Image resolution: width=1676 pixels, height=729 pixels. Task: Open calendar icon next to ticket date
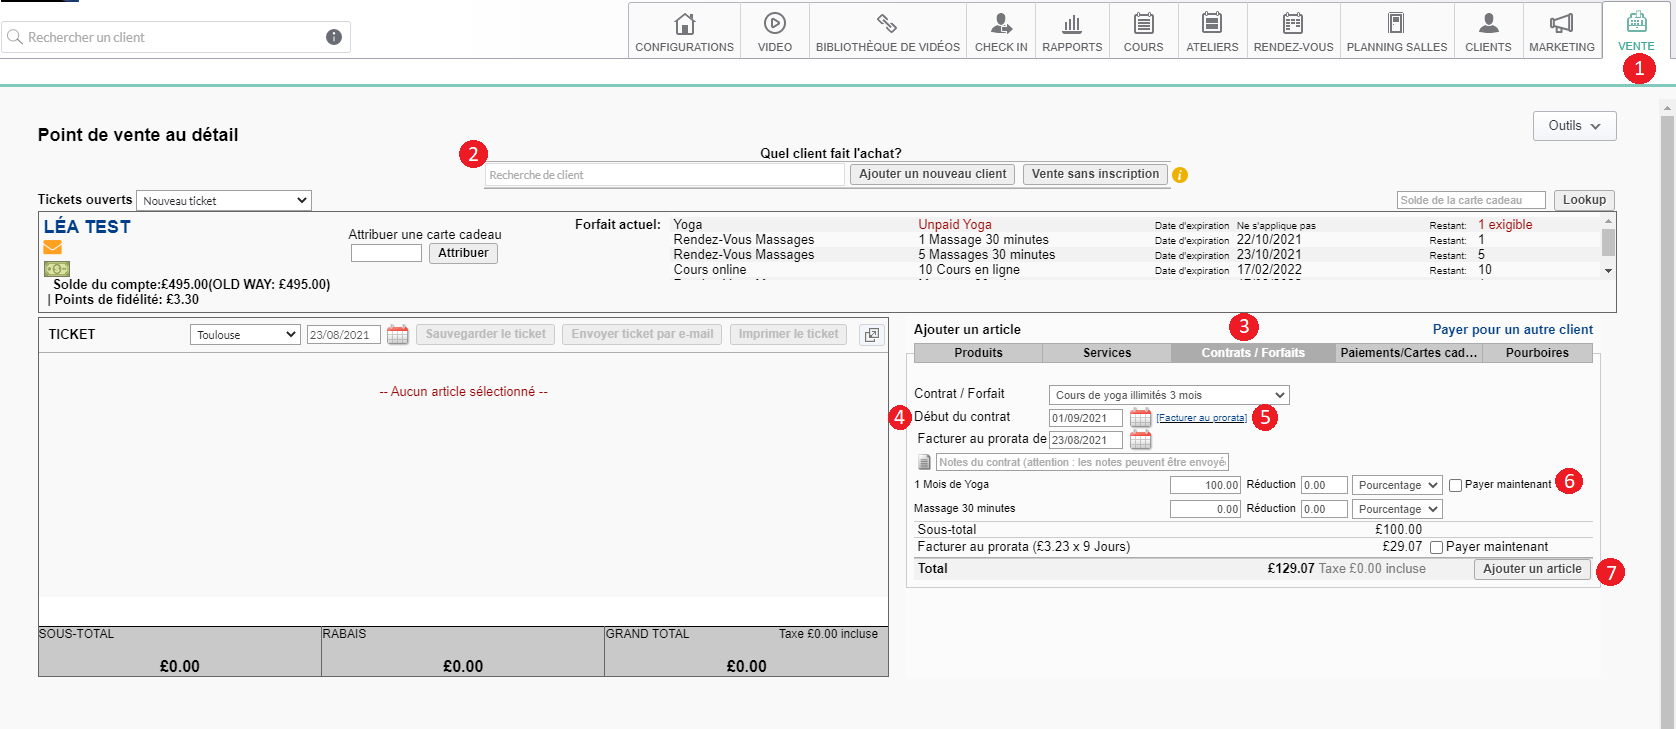398,335
